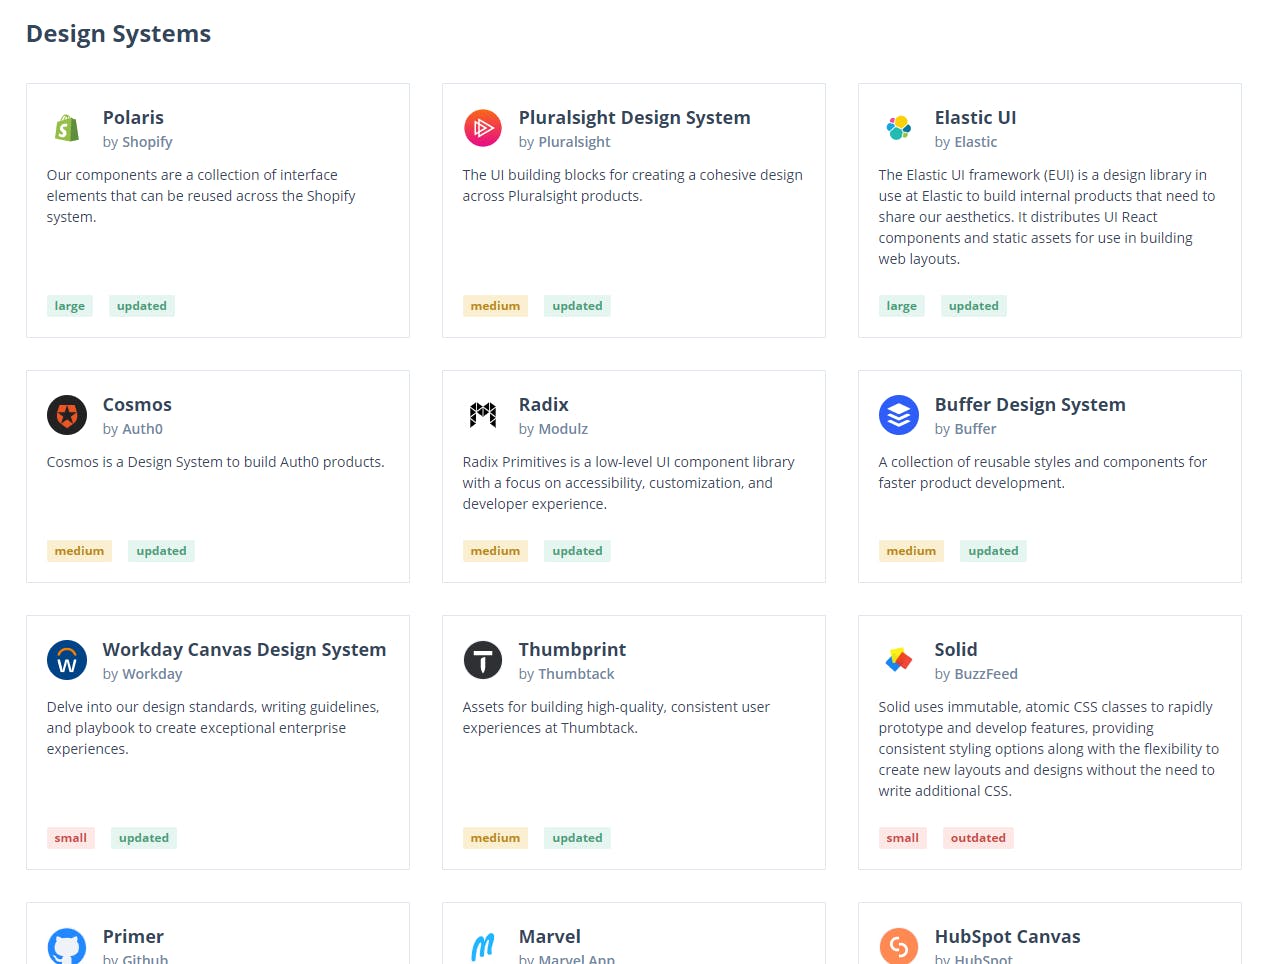Click the 'medium' tag on the Pluralsight card
Viewport: 1274px width, 964px height.
click(495, 306)
